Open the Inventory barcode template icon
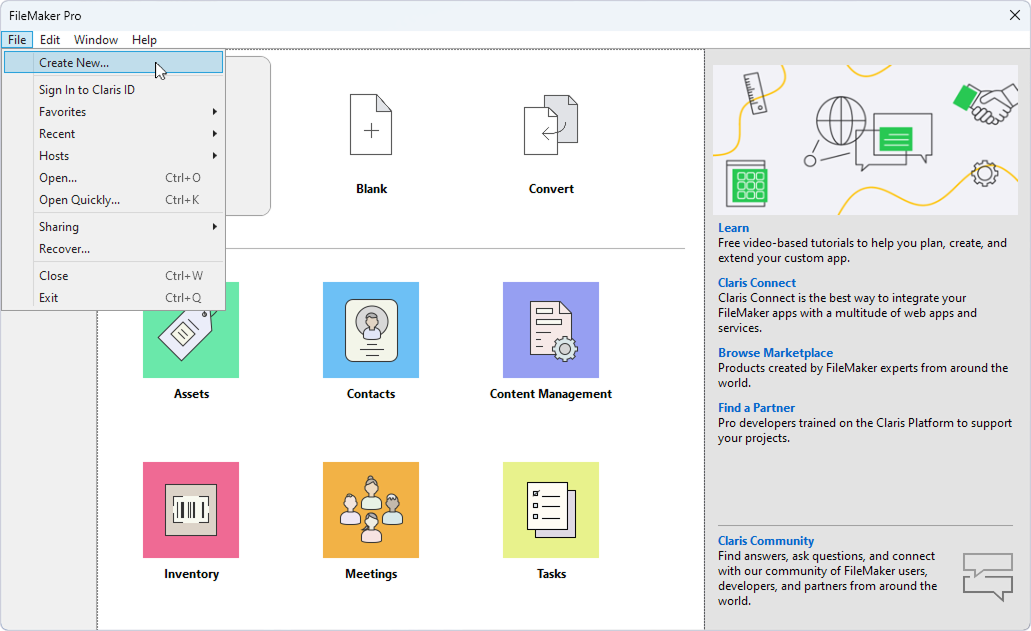1031x631 pixels. [191, 510]
